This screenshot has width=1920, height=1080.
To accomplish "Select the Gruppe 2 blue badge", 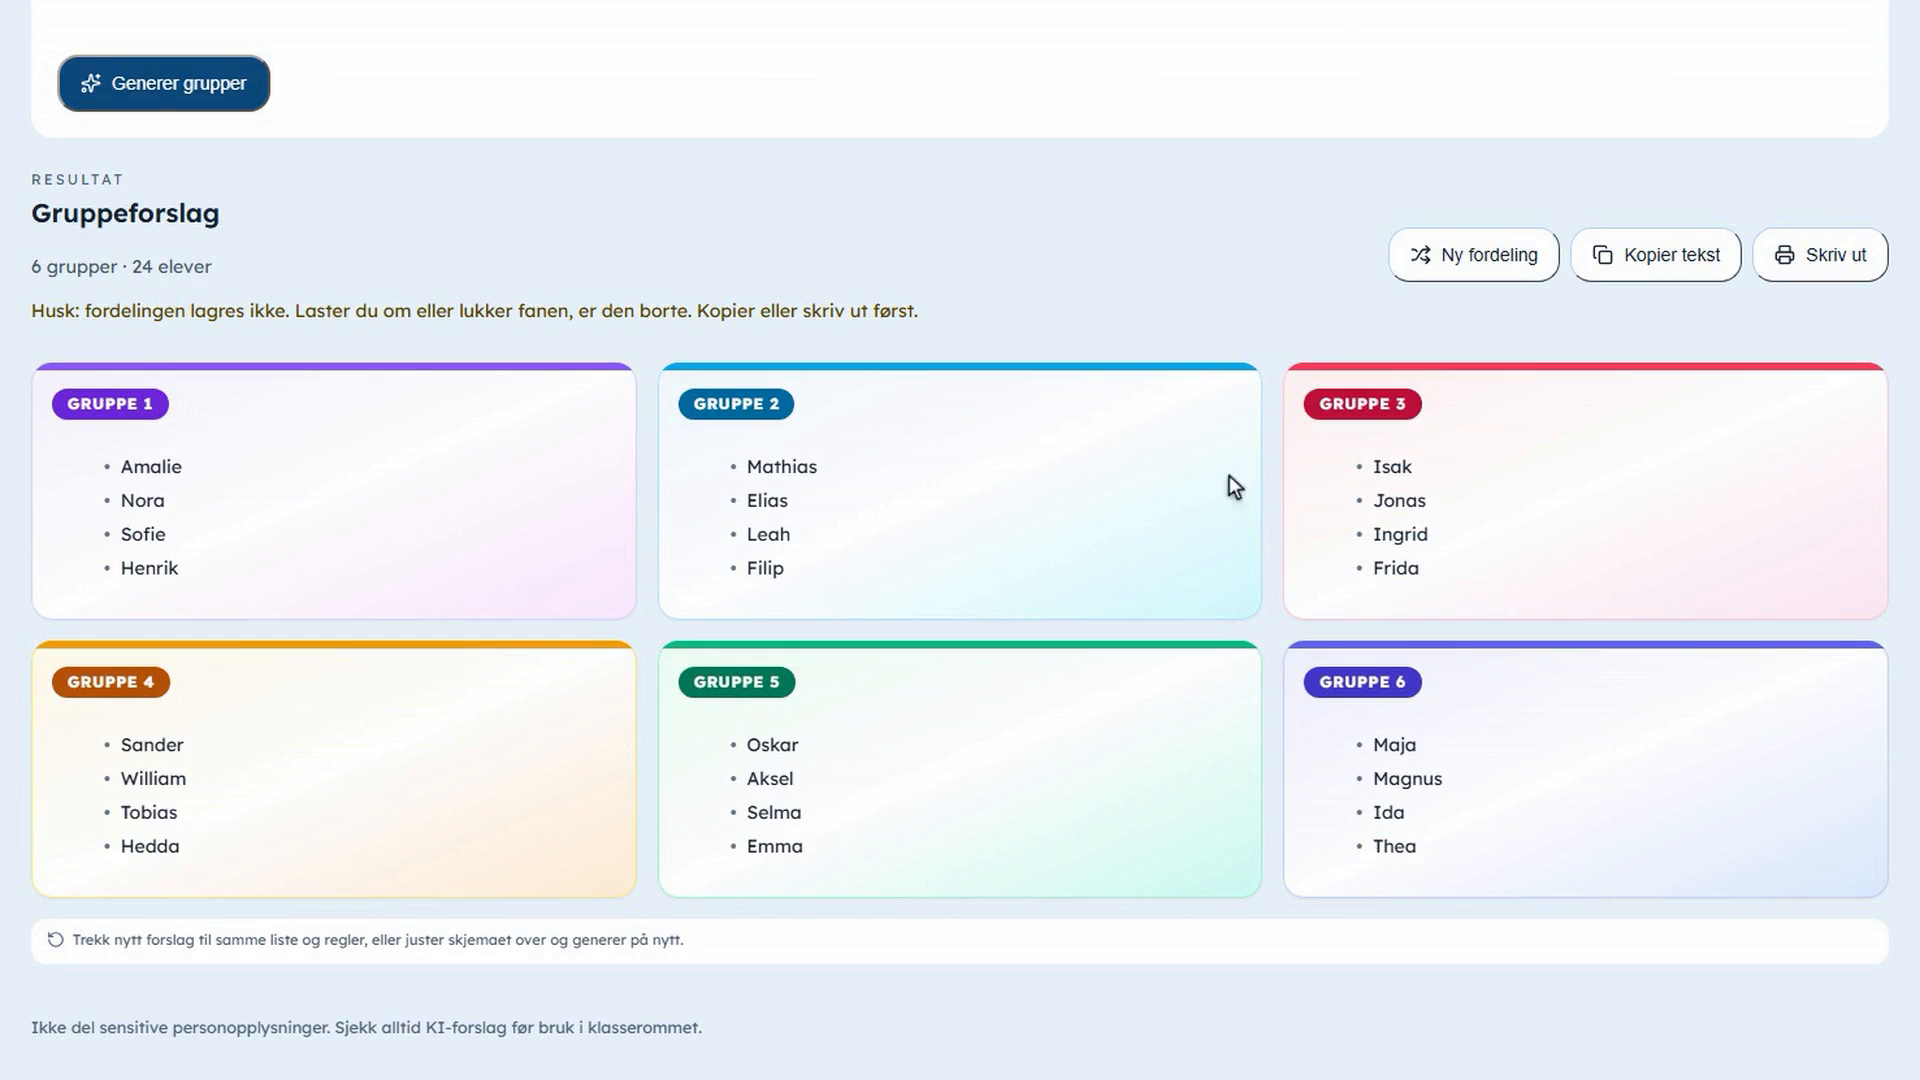I will [x=736, y=404].
